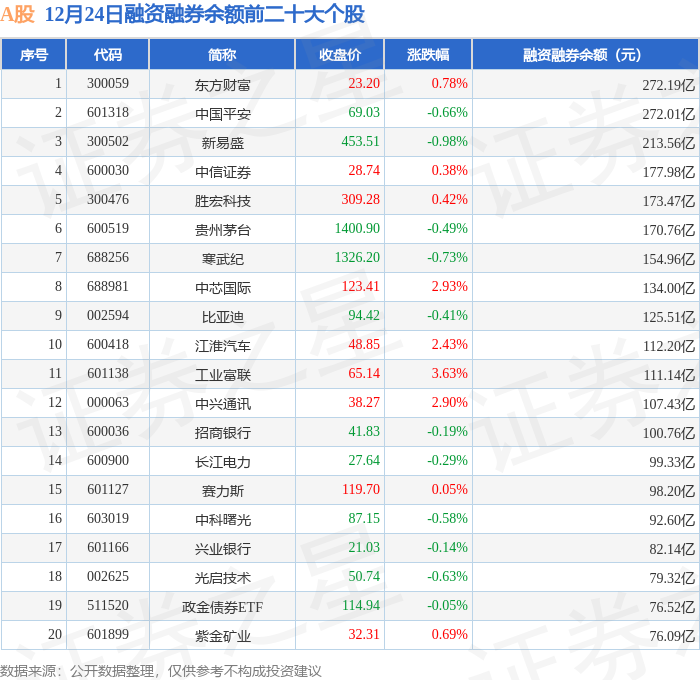
Task: Click the closing price 1400.90
Action: (x=357, y=229)
